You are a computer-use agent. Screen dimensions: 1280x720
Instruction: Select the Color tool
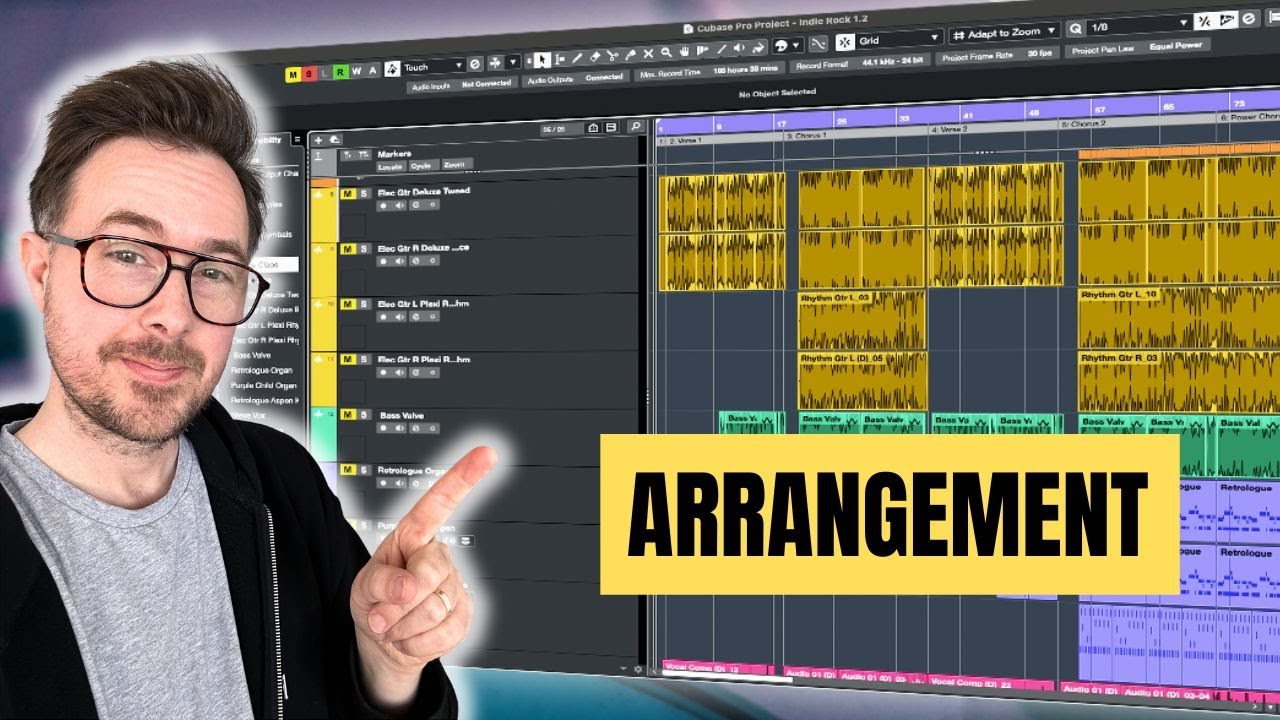[757, 48]
